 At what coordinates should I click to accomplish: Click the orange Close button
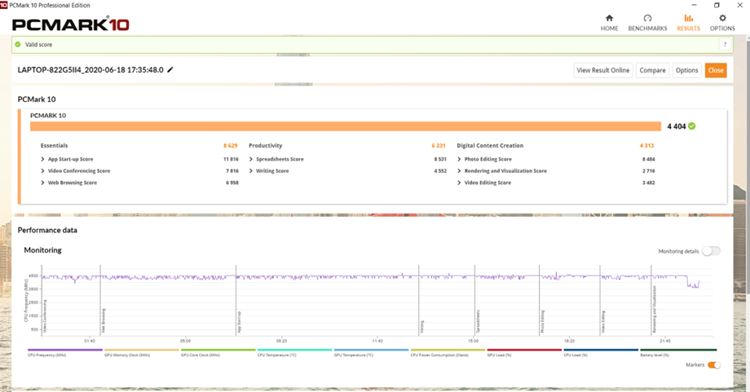point(716,70)
